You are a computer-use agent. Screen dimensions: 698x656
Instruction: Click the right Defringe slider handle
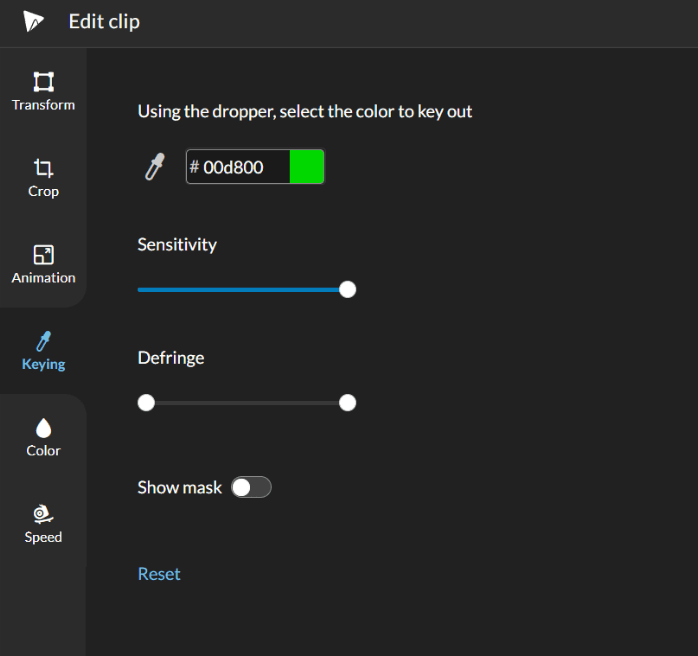click(347, 403)
